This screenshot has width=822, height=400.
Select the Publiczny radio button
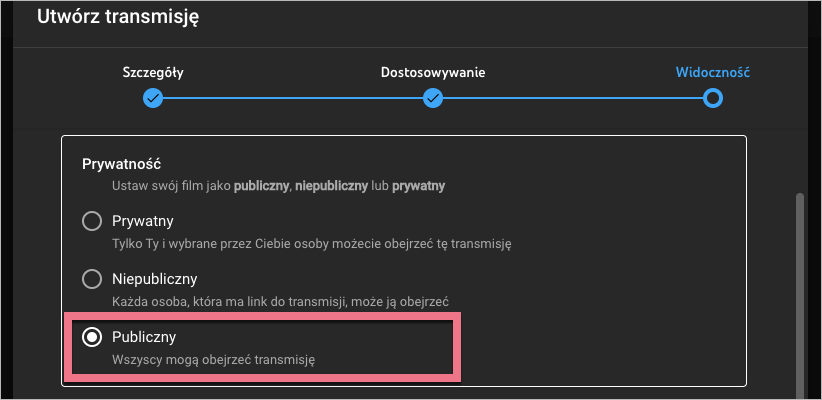92,337
